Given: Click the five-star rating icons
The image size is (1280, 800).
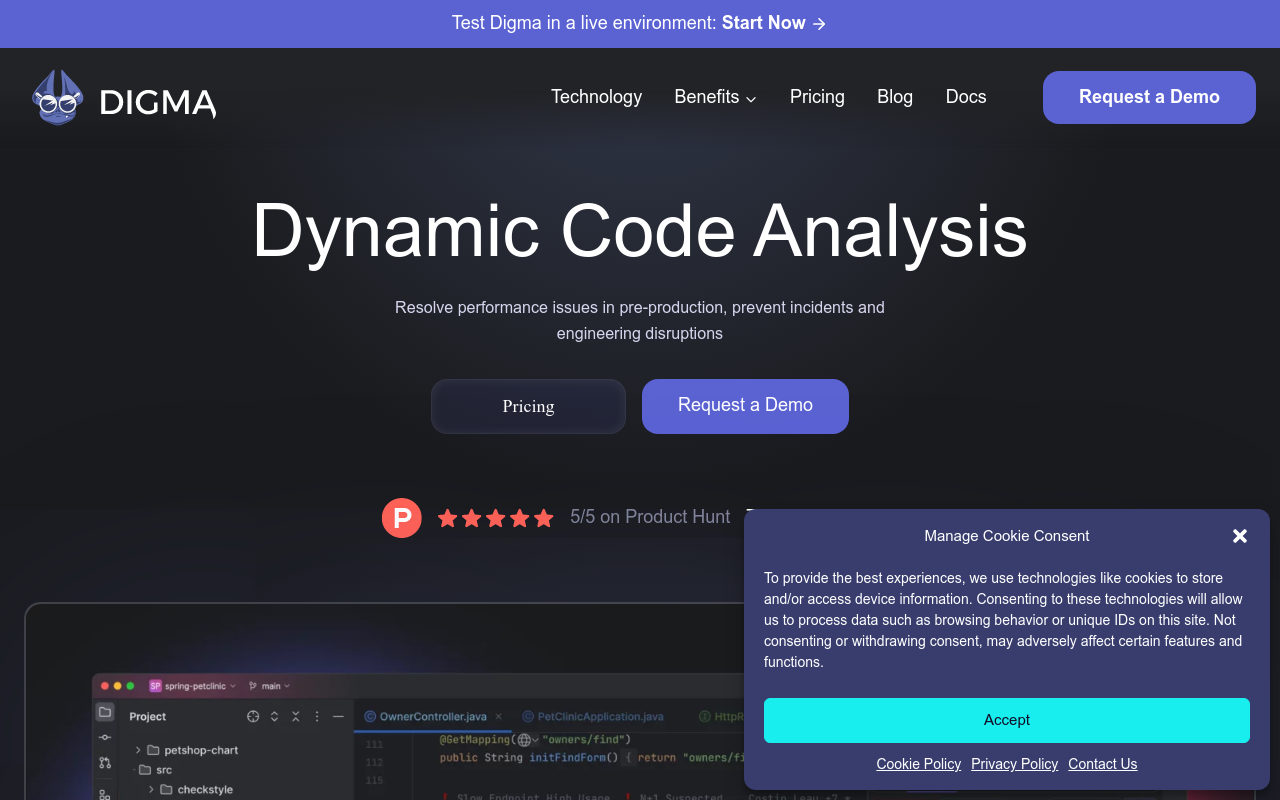Looking at the screenshot, I should point(495,518).
